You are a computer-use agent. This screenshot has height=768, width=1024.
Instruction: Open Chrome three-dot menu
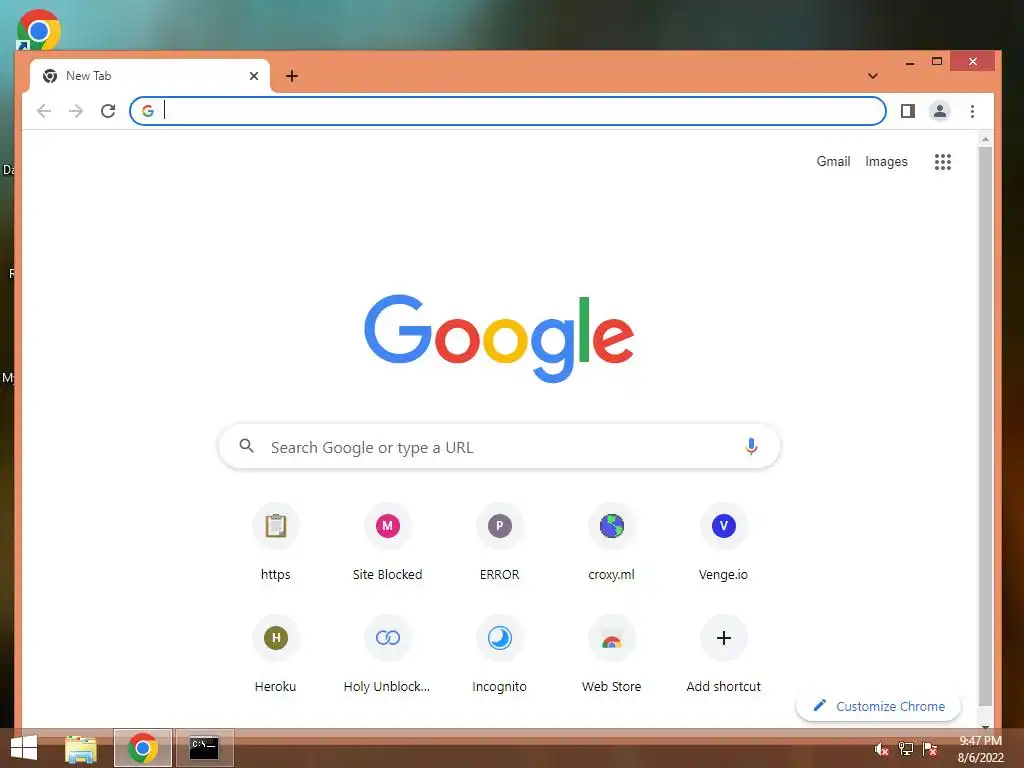(x=972, y=111)
